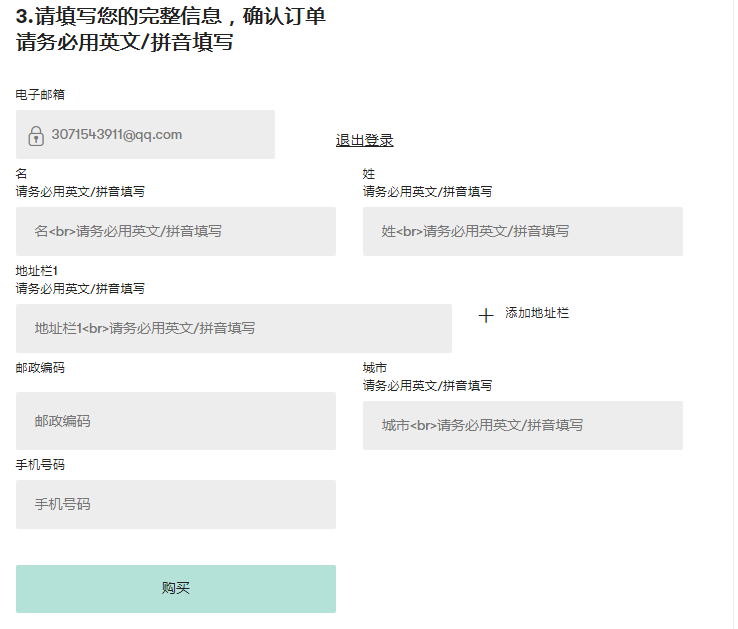Click the lock icon in the email field
738x629 pixels.
(x=36, y=135)
